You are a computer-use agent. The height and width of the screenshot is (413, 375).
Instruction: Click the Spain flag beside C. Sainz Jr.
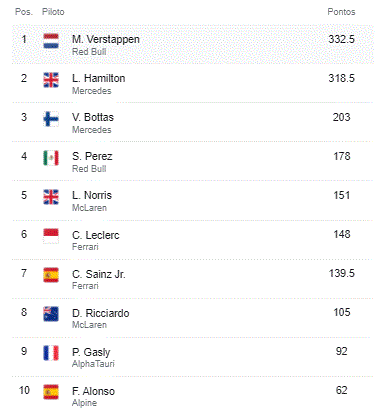click(x=51, y=275)
